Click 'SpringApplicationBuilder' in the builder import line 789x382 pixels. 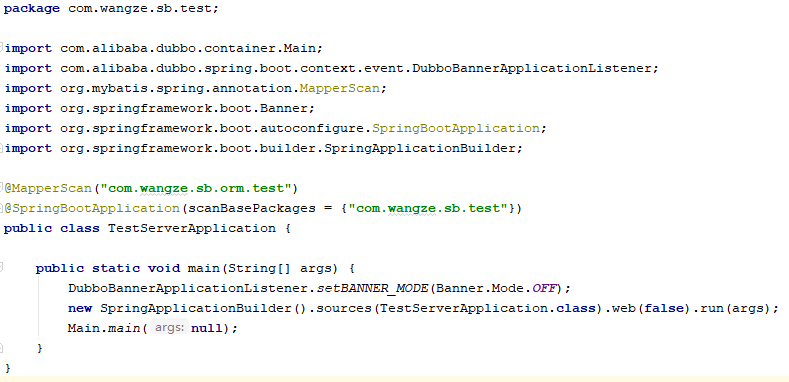tap(420, 148)
